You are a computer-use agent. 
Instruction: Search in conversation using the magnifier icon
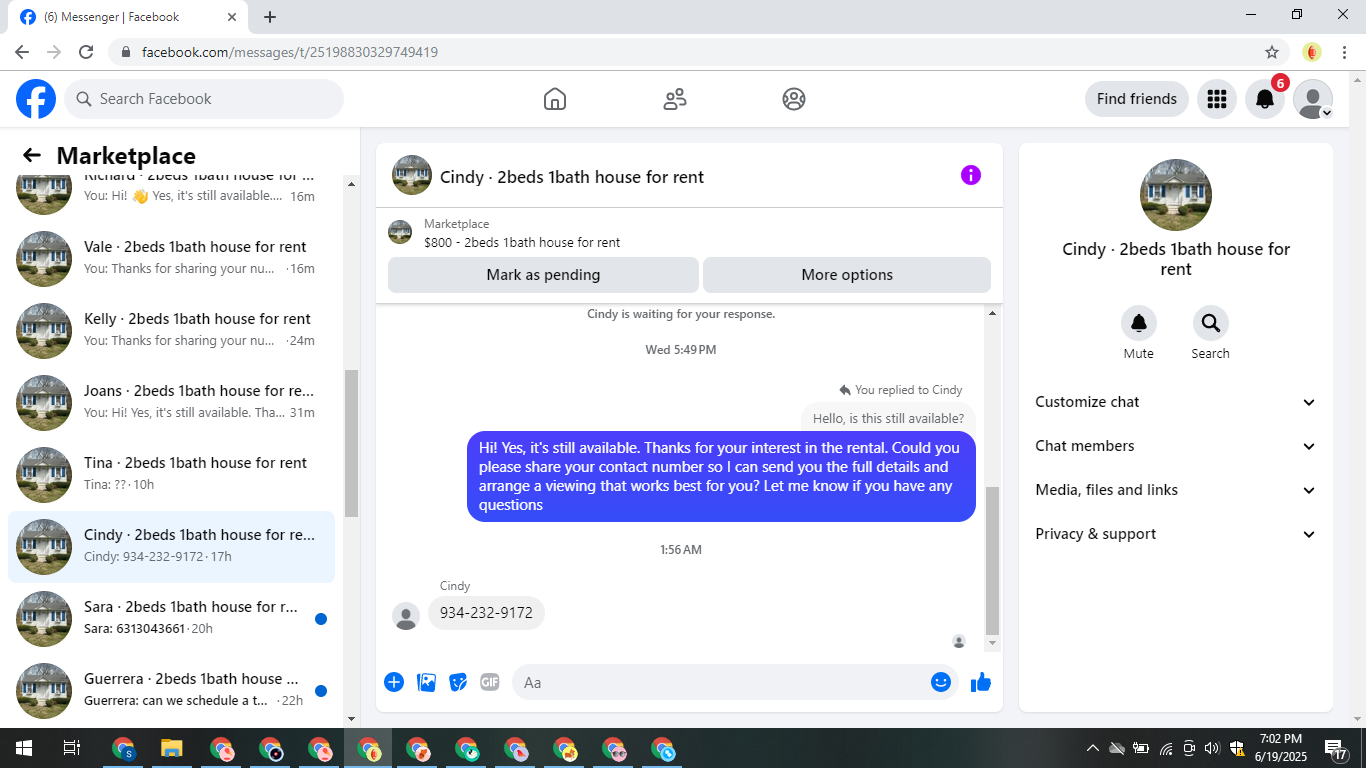click(x=1211, y=323)
